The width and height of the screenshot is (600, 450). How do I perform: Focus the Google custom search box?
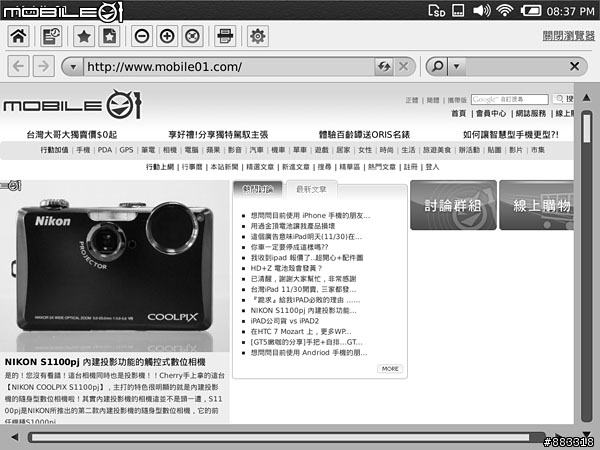pos(509,99)
